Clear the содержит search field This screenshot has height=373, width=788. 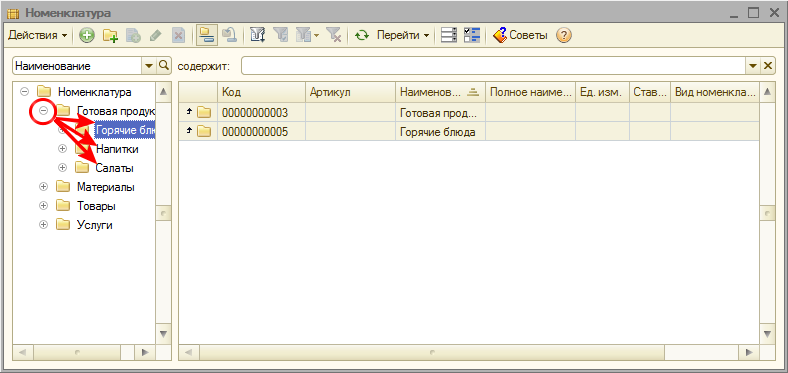click(x=768, y=66)
